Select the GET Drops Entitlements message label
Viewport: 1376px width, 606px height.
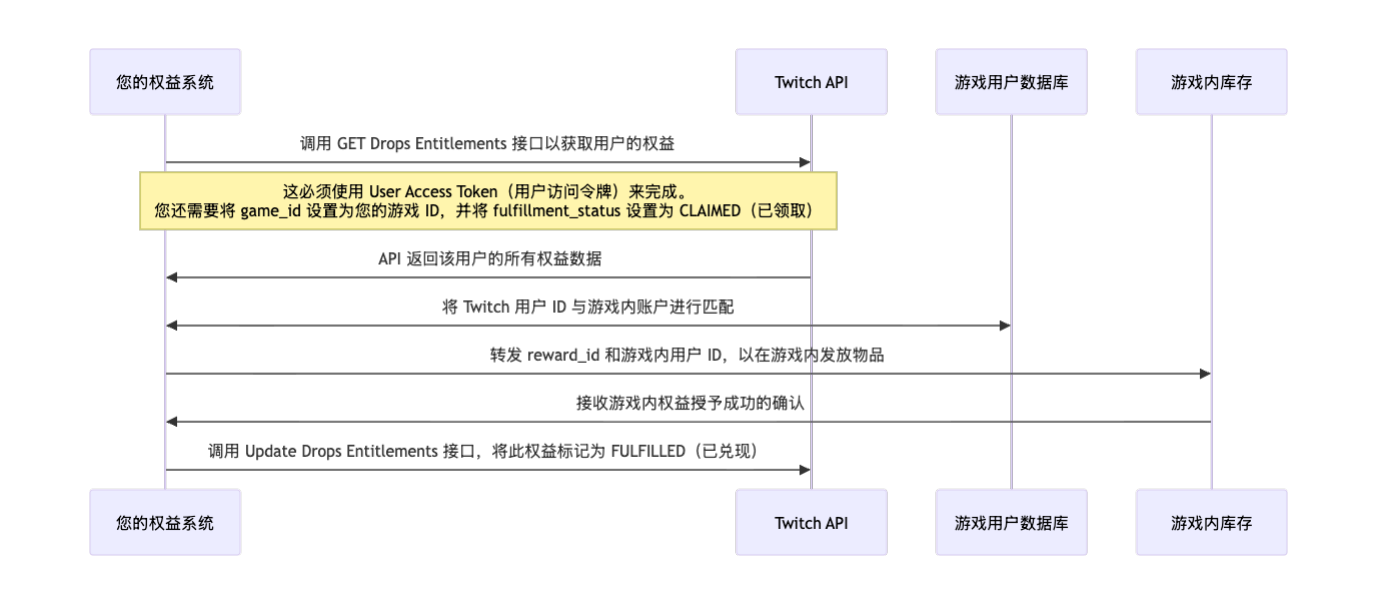488,143
